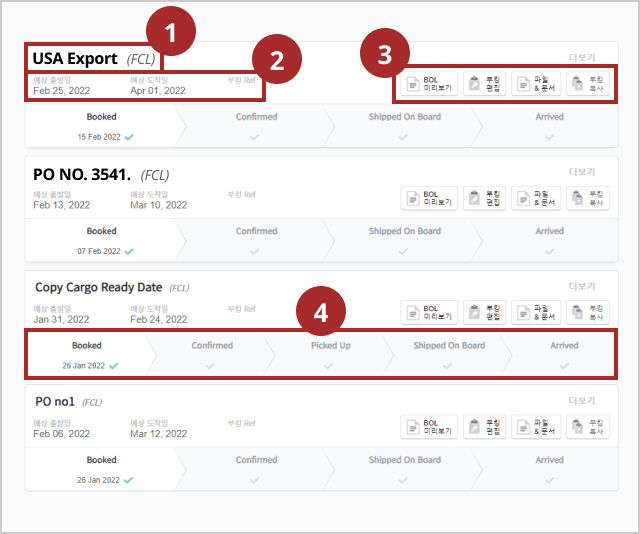Select Shipped On Board stage of PO no1

404,469
